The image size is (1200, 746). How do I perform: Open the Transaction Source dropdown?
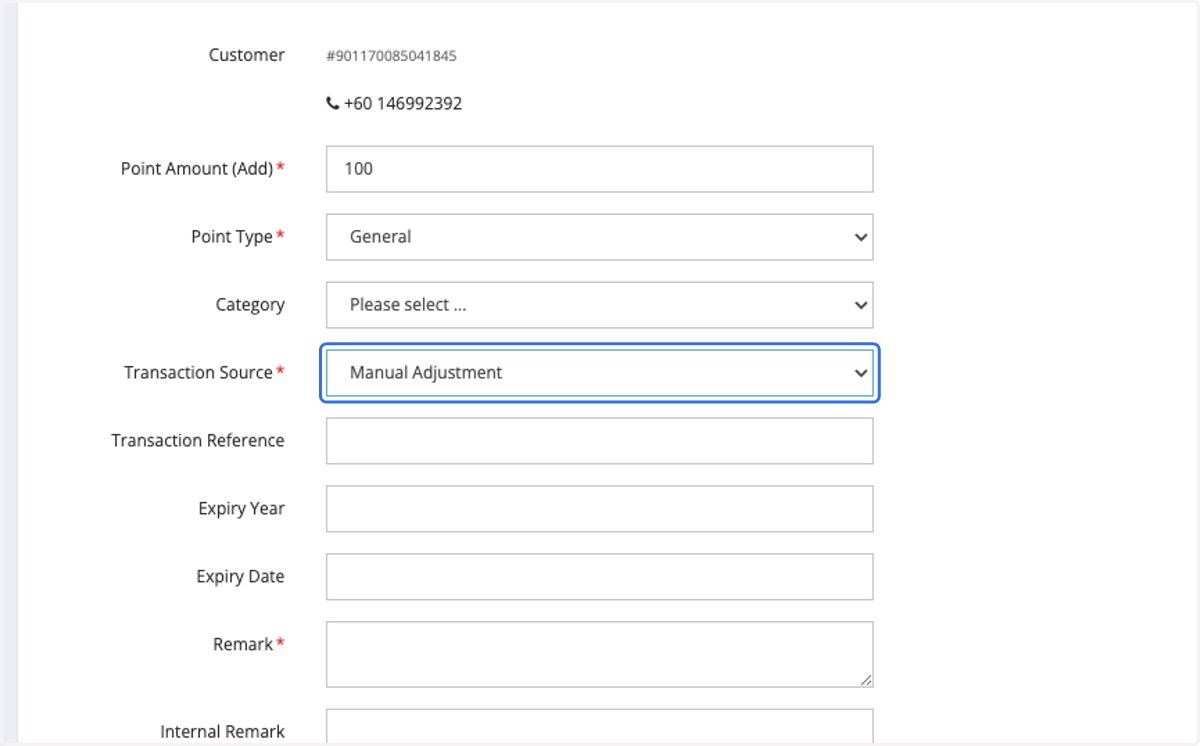pyautogui.click(x=599, y=373)
